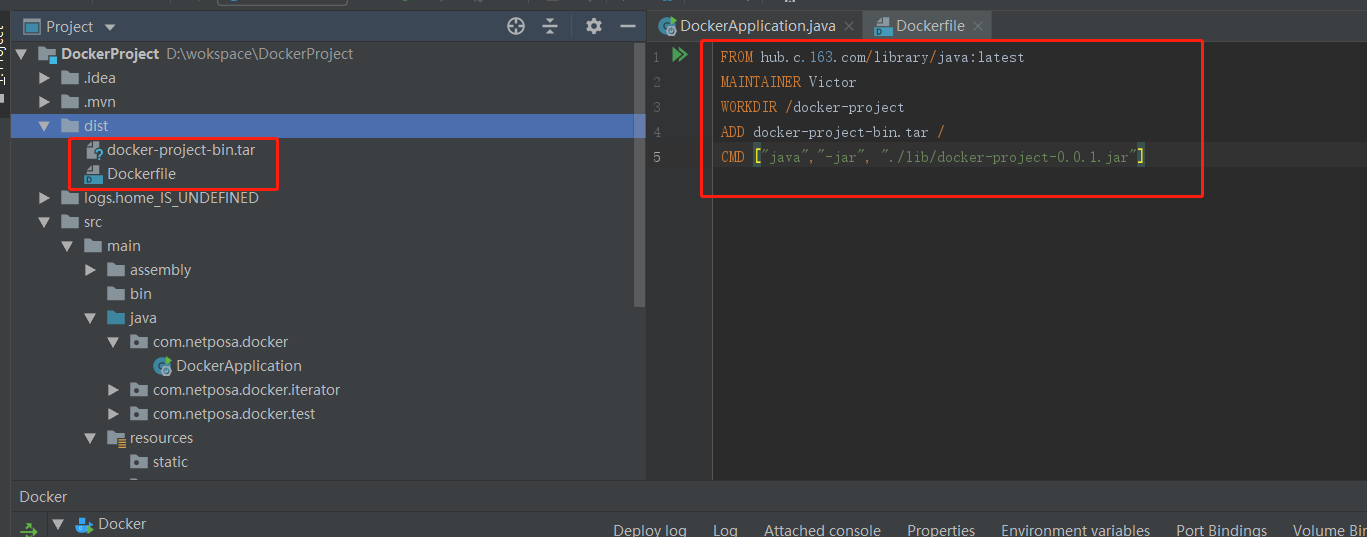The width and height of the screenshot is (1367, 537).
Task: Click the Docker tool window title
Action: [x=43, y=496]
